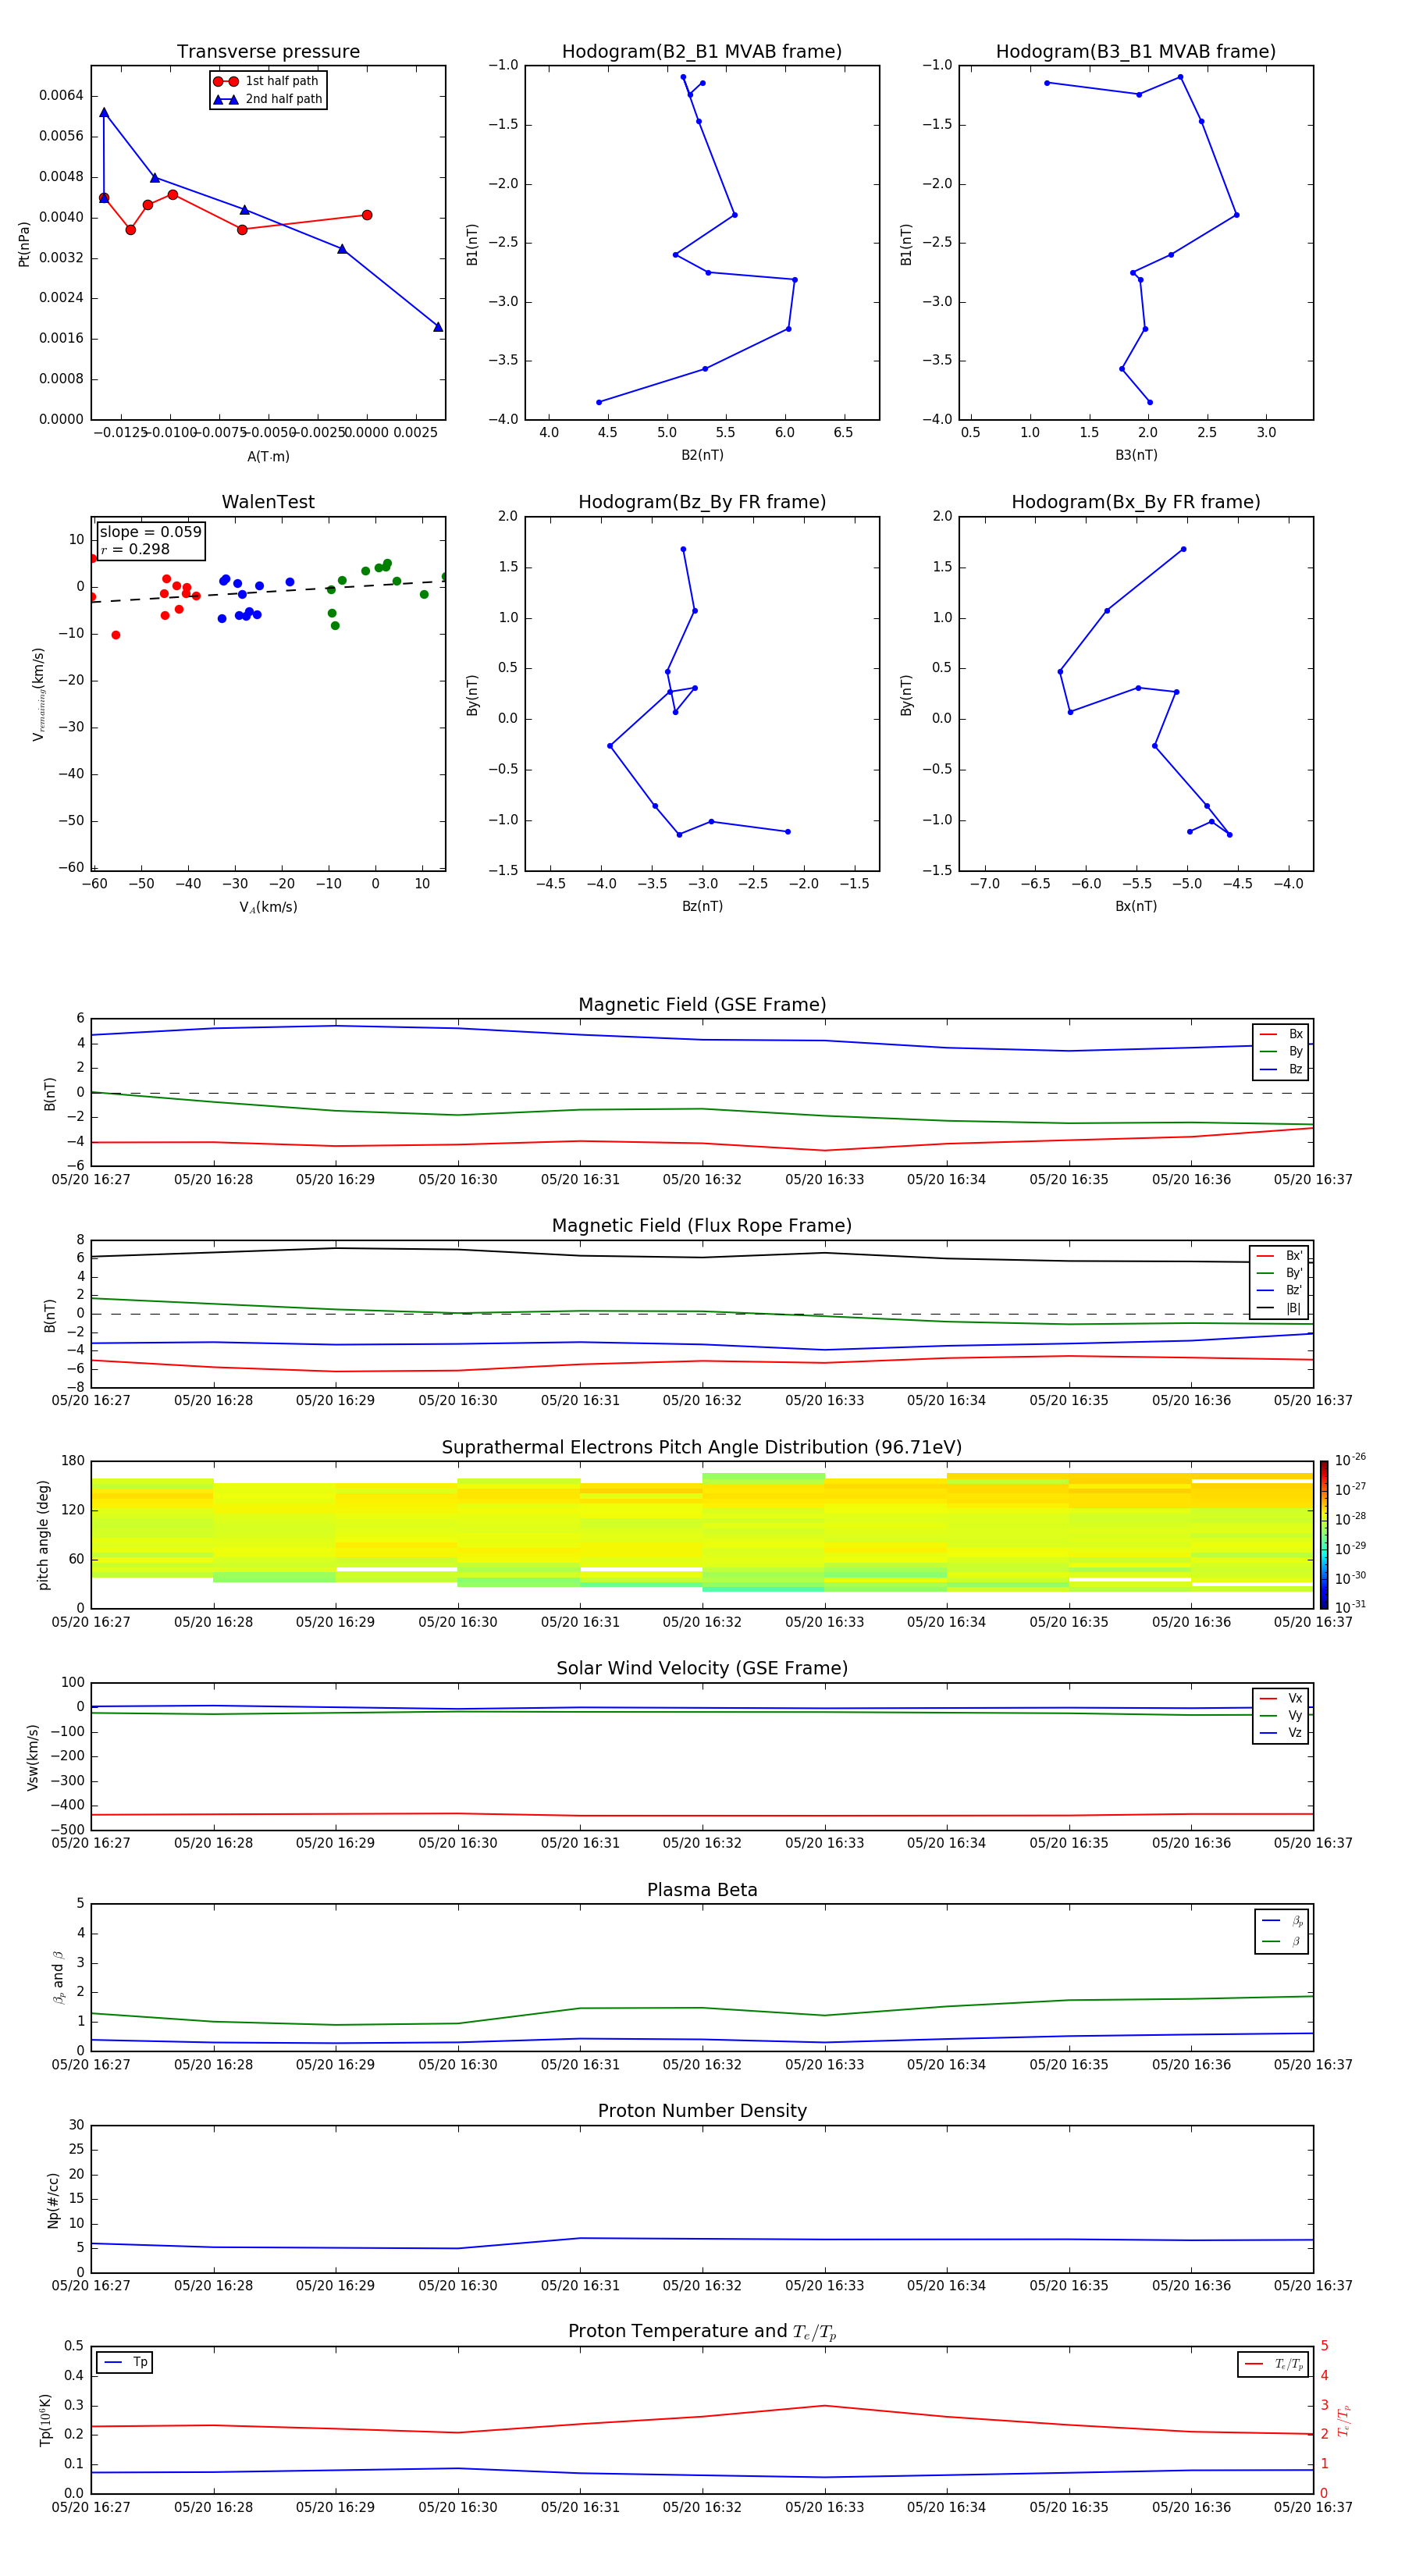Image resolution: width=1405 pixels, height=2576 pixels.
Task: Click the "A(T·m)" x-axis label
Action: [268, 456]
